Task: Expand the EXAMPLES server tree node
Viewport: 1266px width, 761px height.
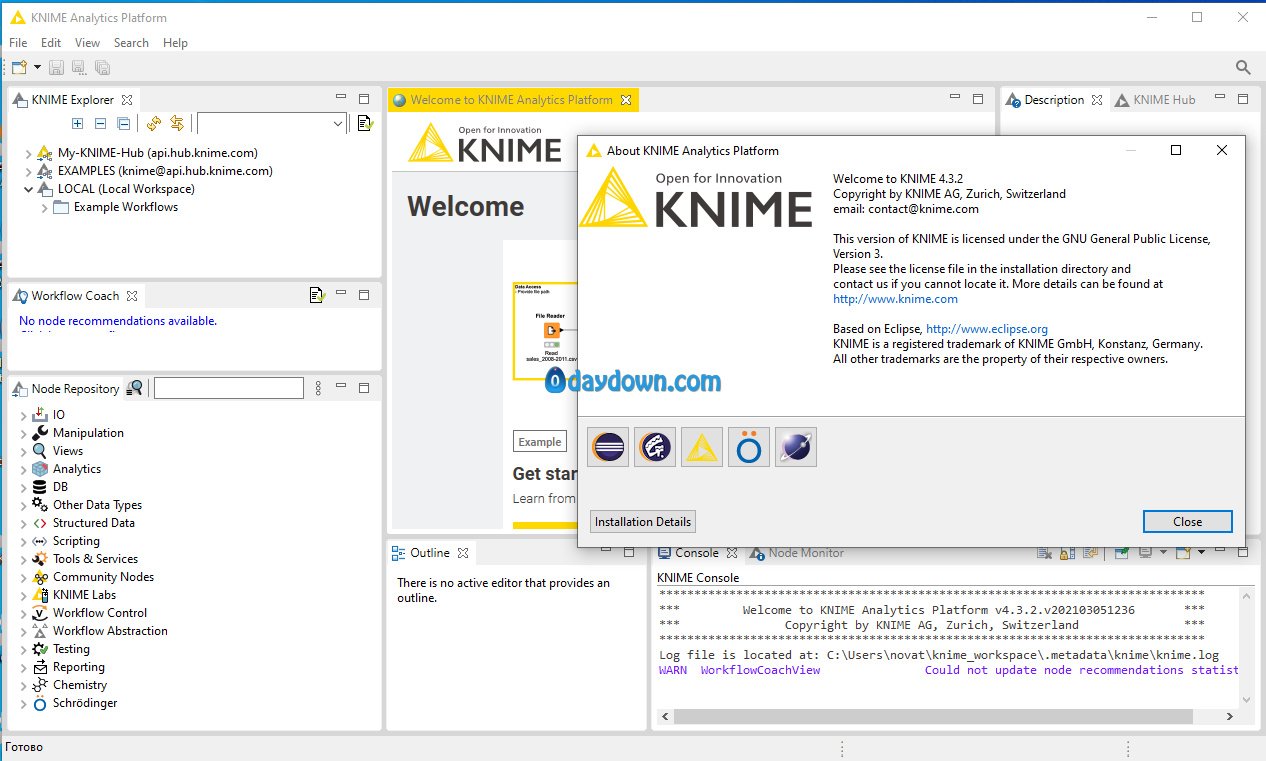Action: click(x=28, y=171)
